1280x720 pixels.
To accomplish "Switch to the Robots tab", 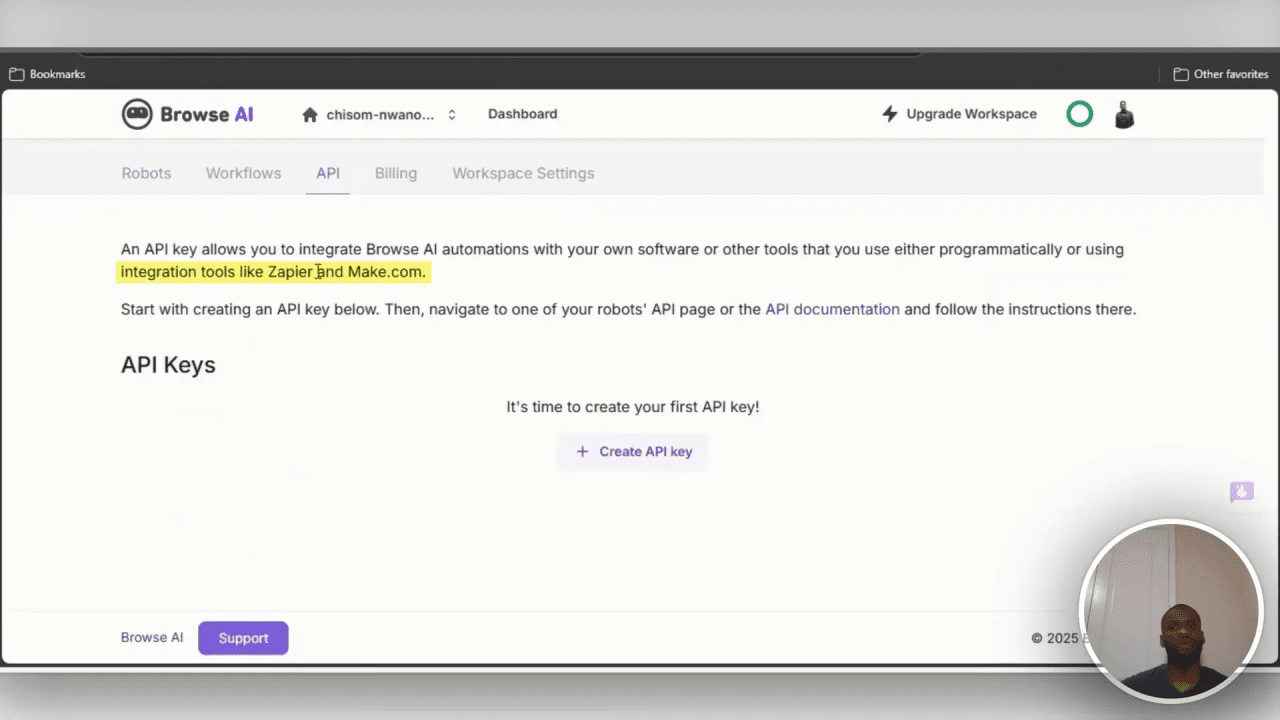I will coord(146,173).
